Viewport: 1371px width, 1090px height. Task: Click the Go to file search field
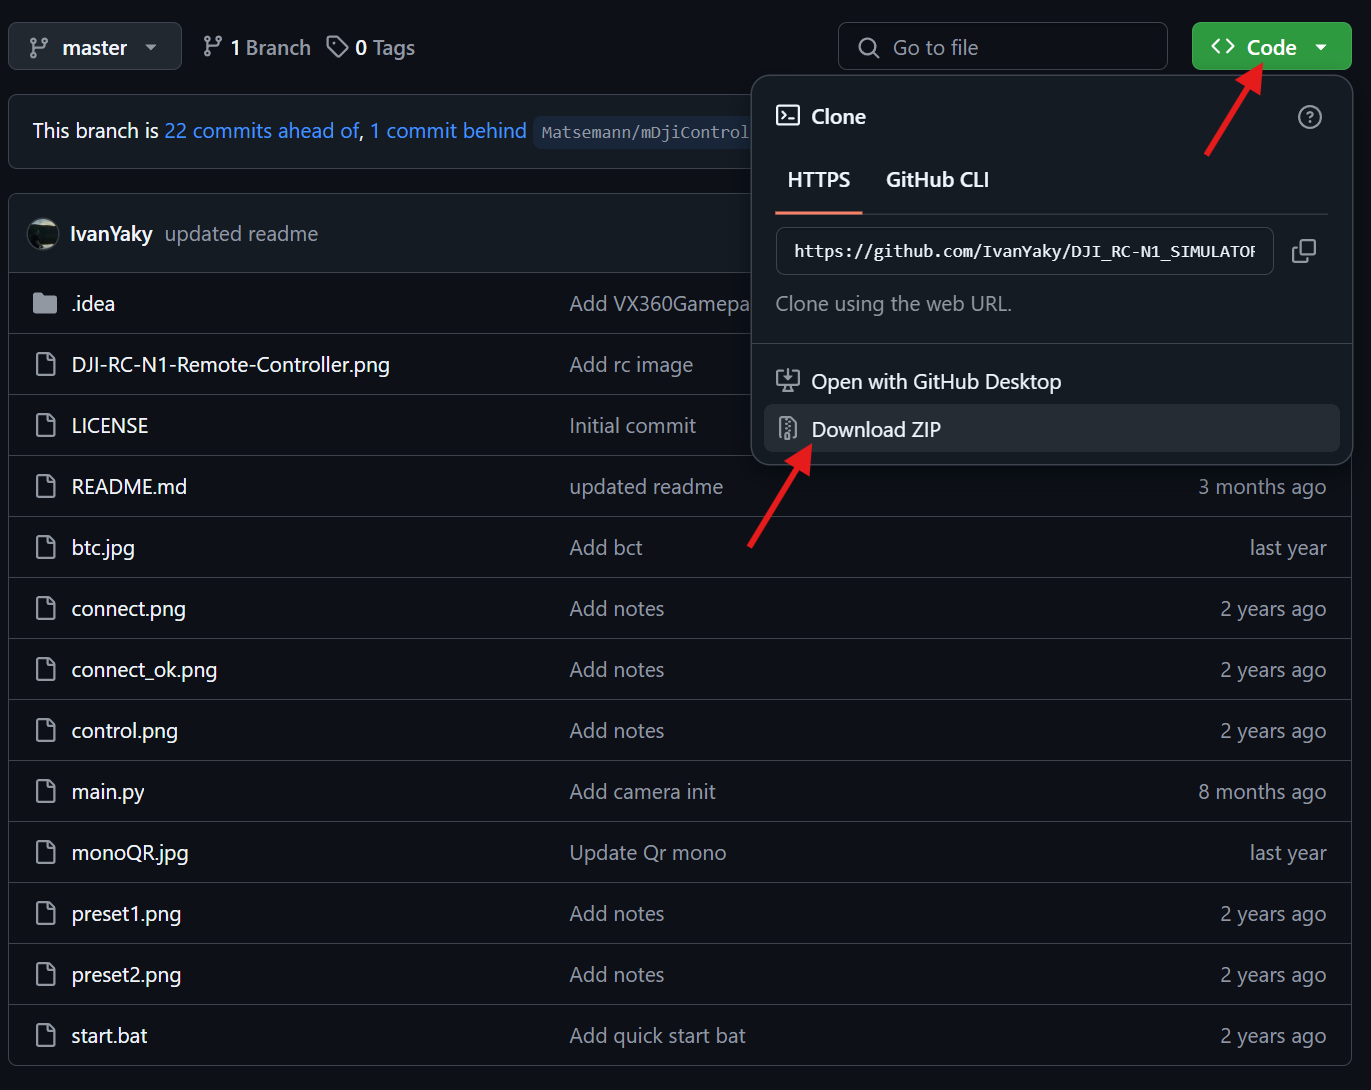pyautogui.click(x=1020, y=47)
